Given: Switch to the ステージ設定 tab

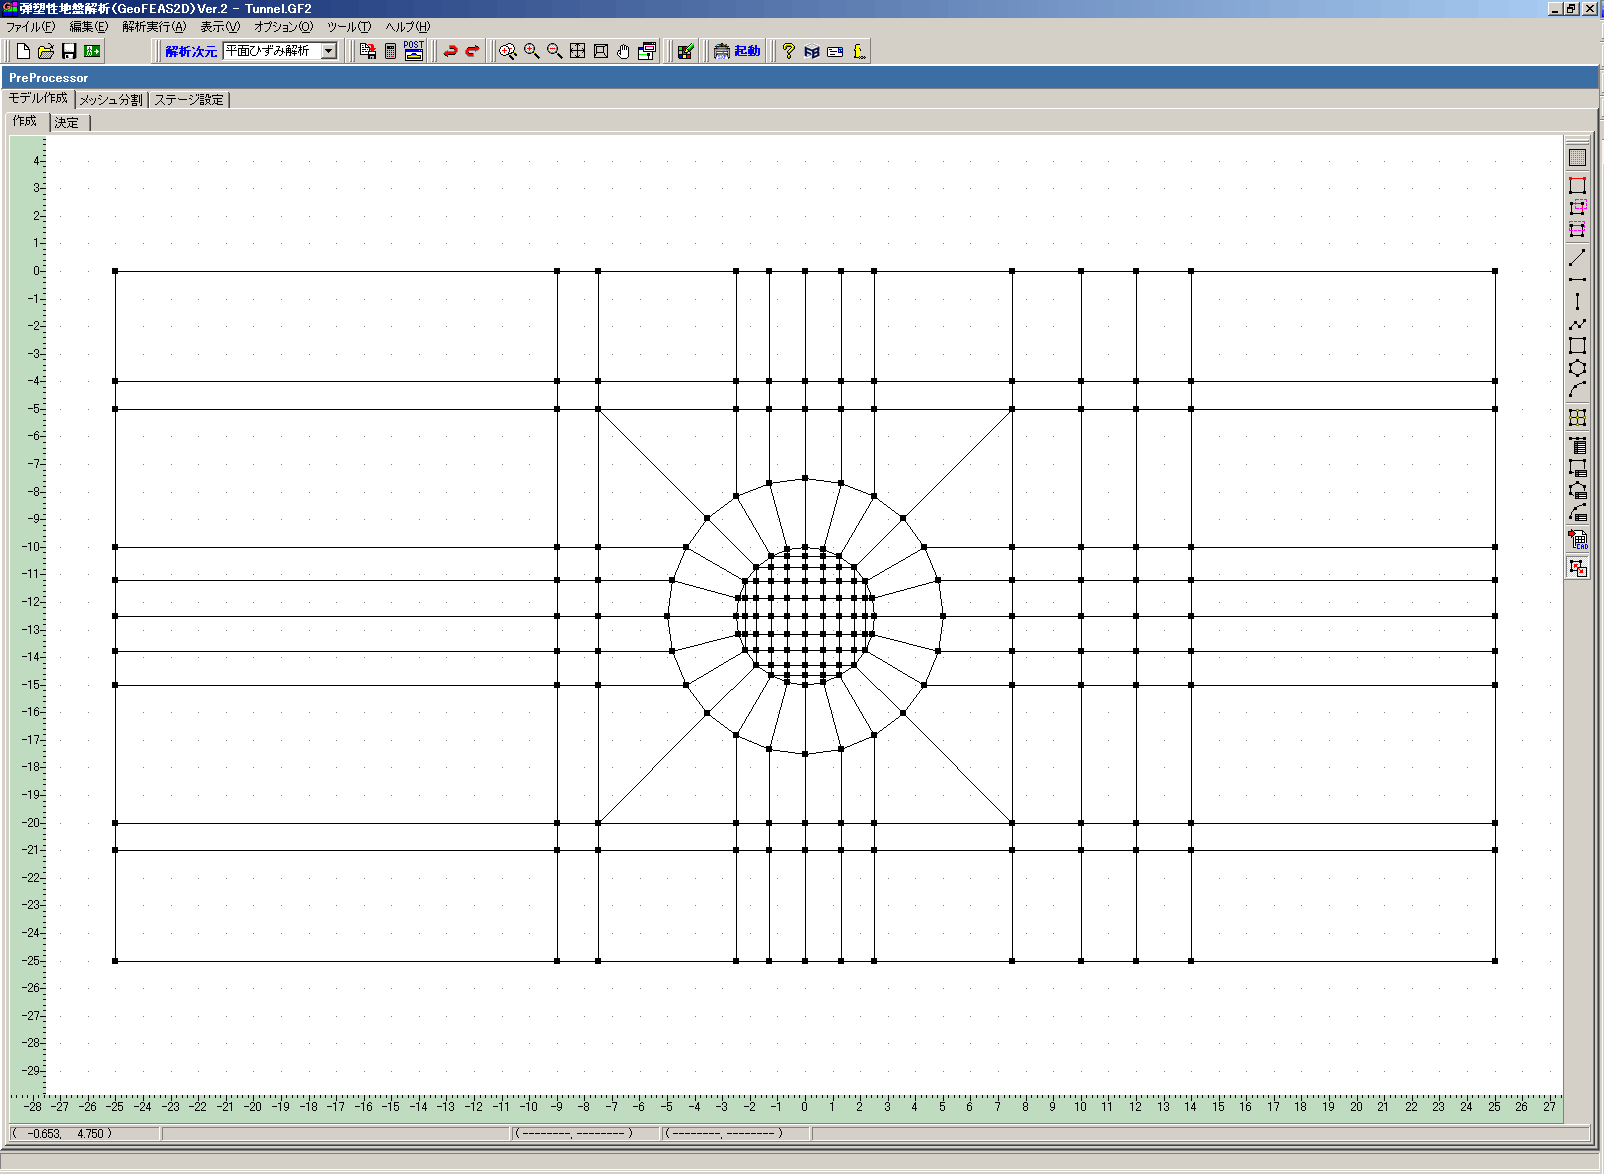Looking at the screenshot, I should point(189,100).
